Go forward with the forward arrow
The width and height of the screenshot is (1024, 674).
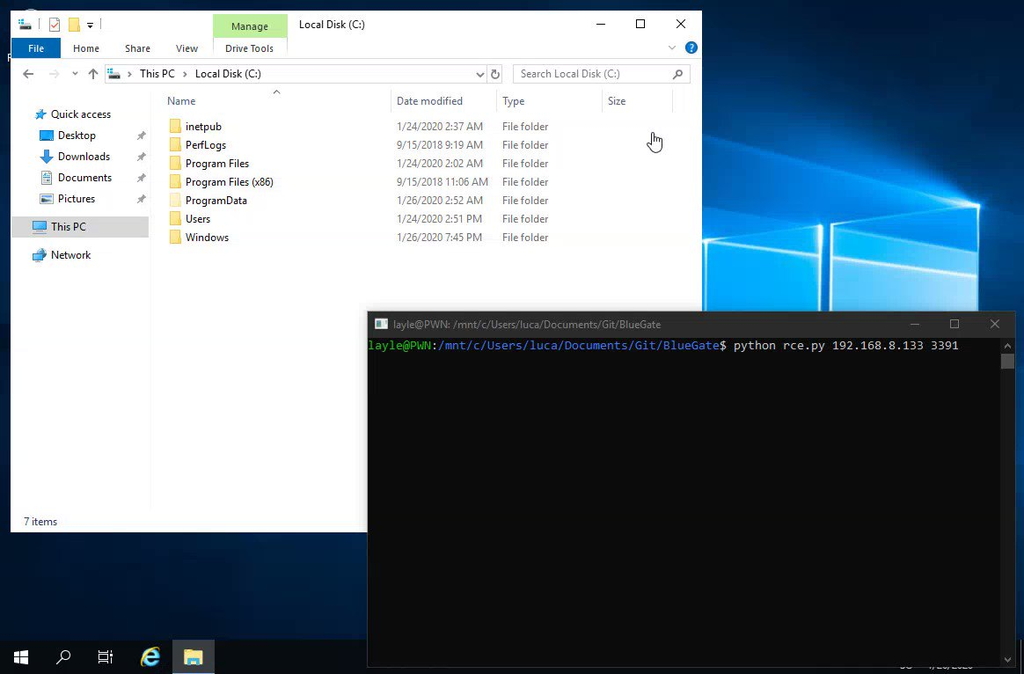[x=54, y=74]
